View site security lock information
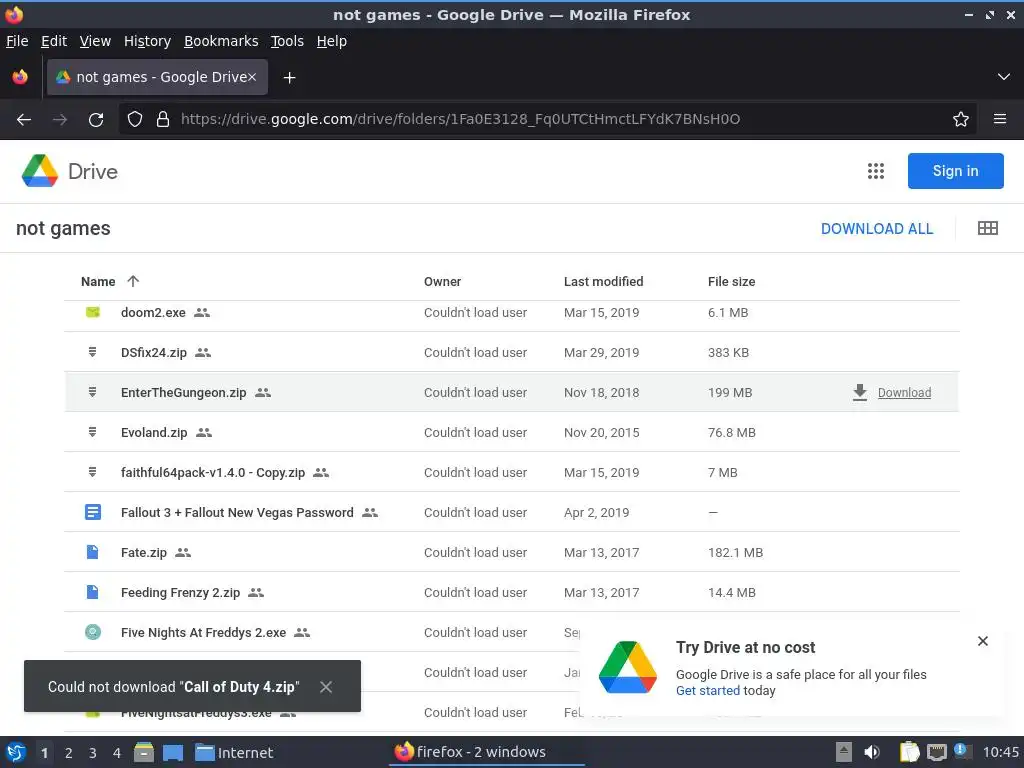 163,119
